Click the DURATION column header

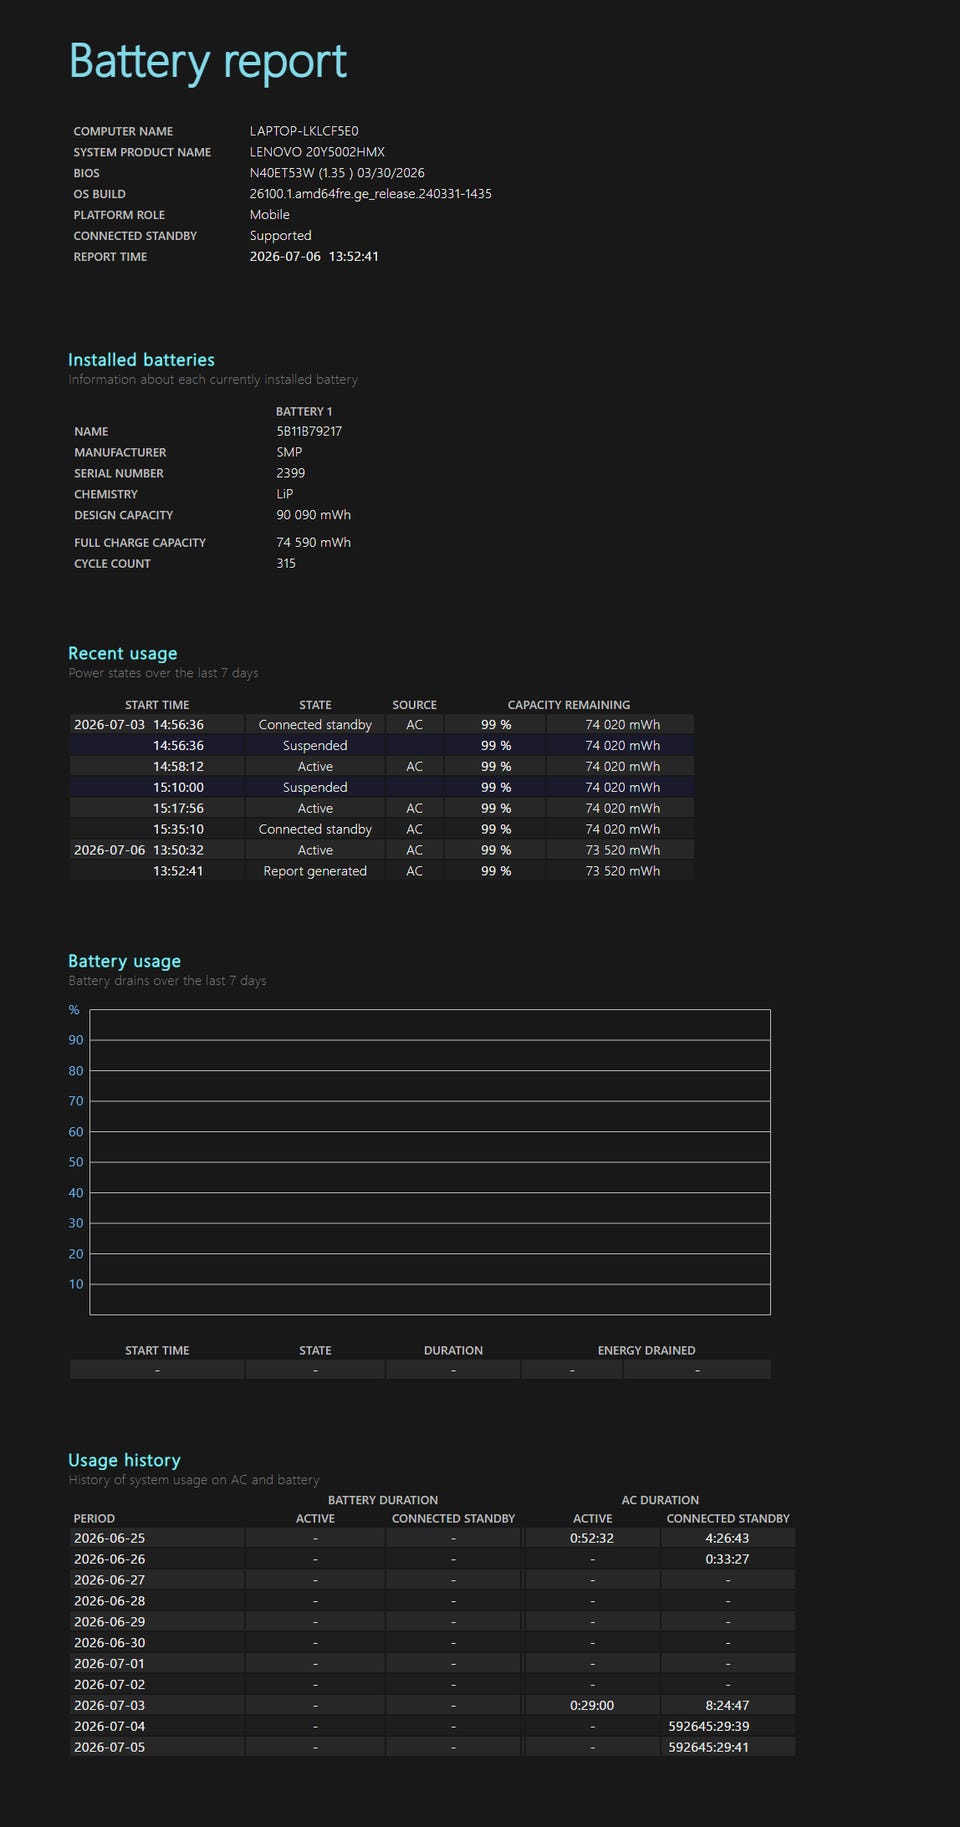453,1351
